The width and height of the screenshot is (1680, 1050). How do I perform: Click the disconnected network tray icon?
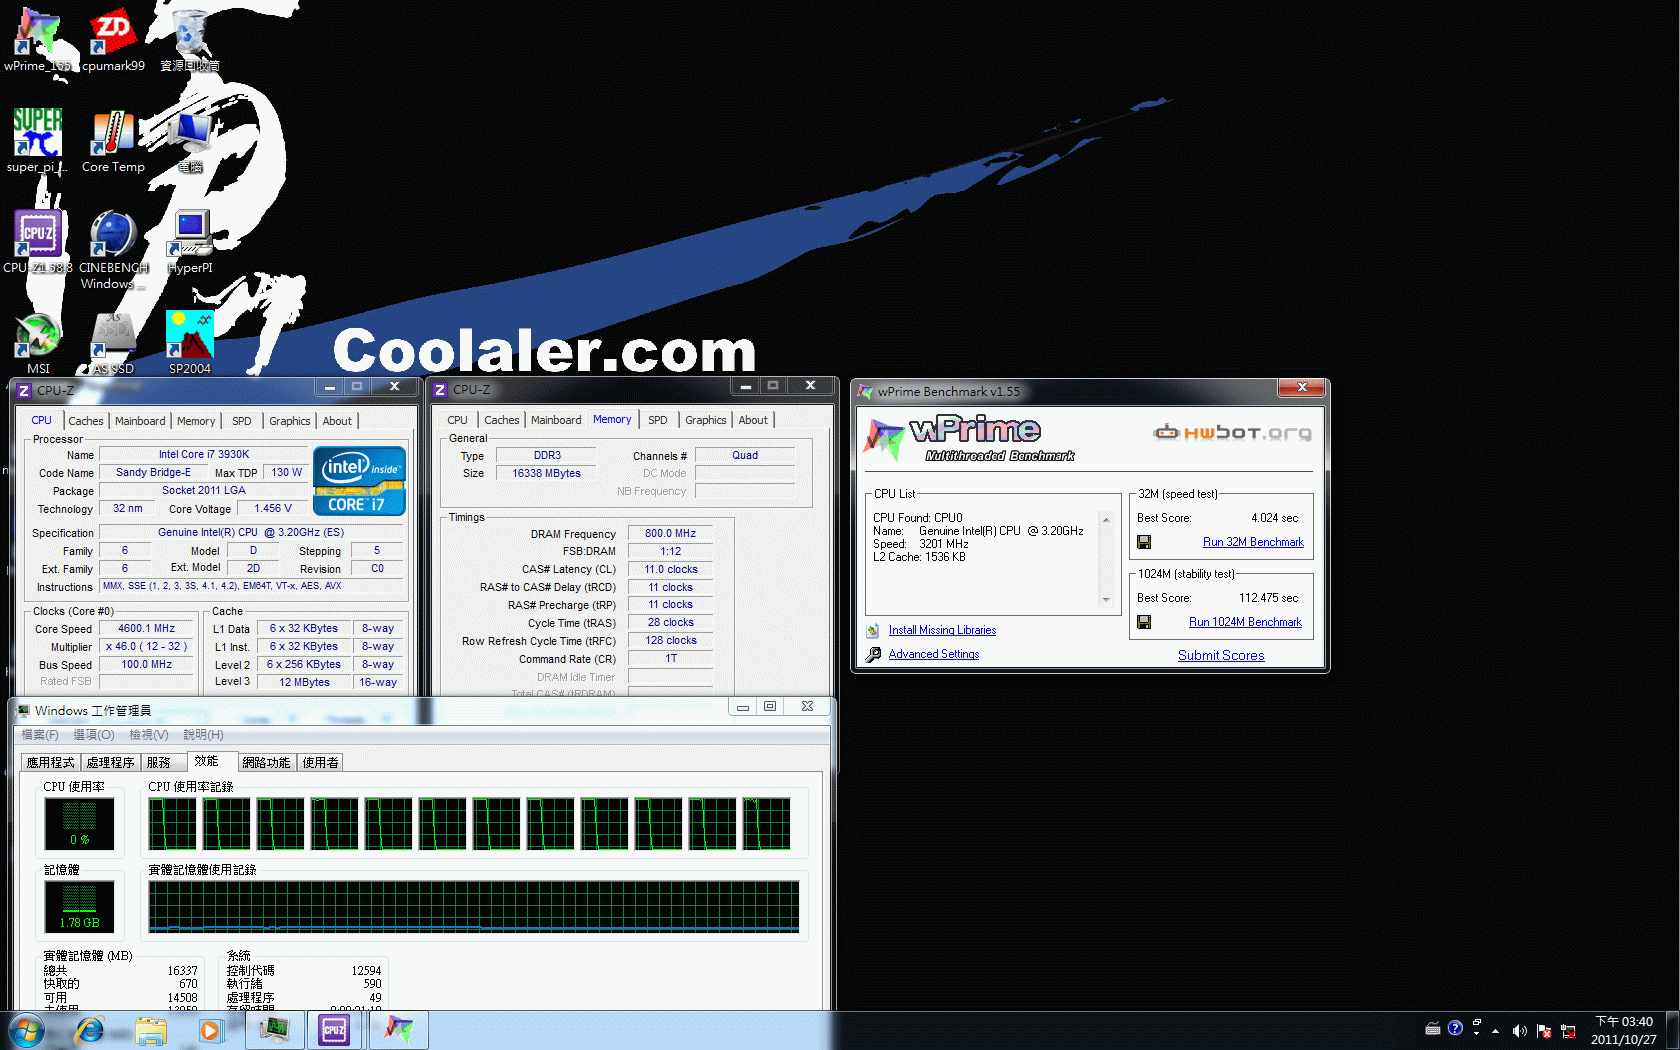pyautogui.click(x=1568, y=1031)
